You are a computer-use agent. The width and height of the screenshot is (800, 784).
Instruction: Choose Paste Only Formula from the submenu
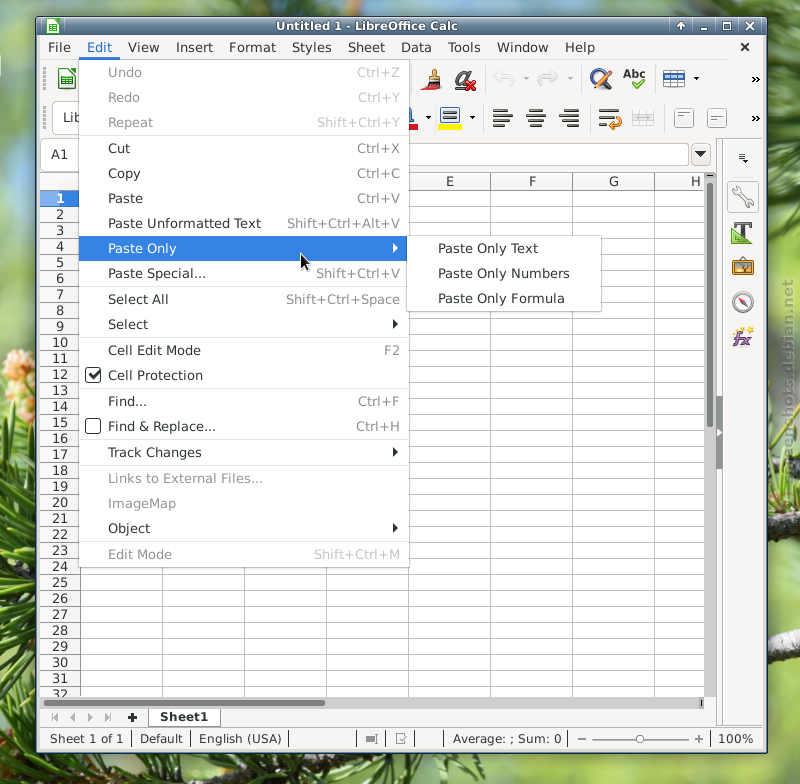coord(504,298)
